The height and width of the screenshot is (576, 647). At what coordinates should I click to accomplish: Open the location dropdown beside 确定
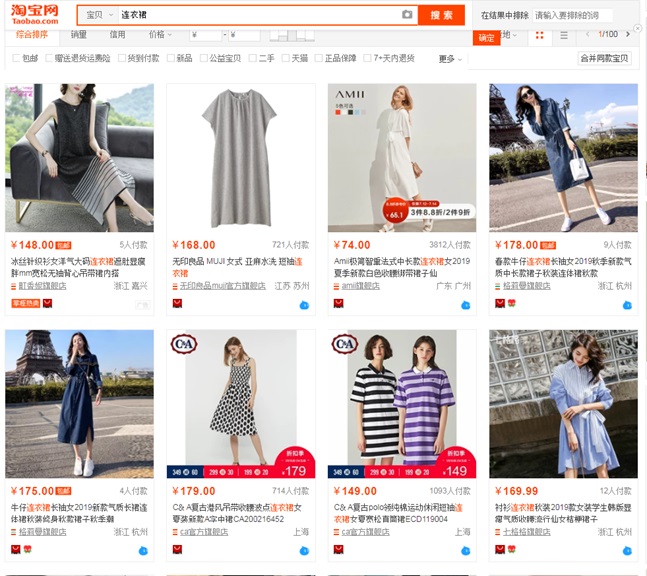point(509,35)
